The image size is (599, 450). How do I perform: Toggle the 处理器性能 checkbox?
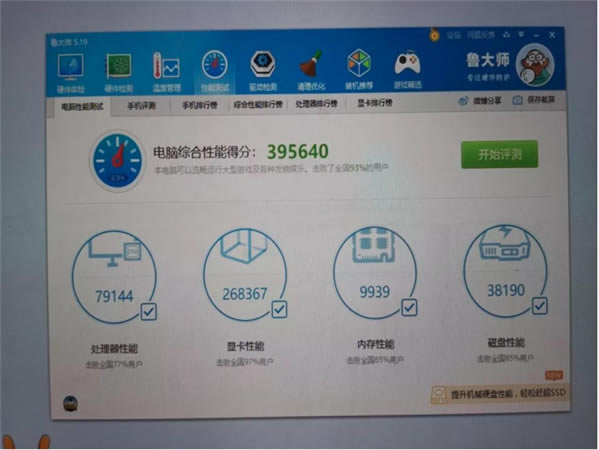pos(149,311)
